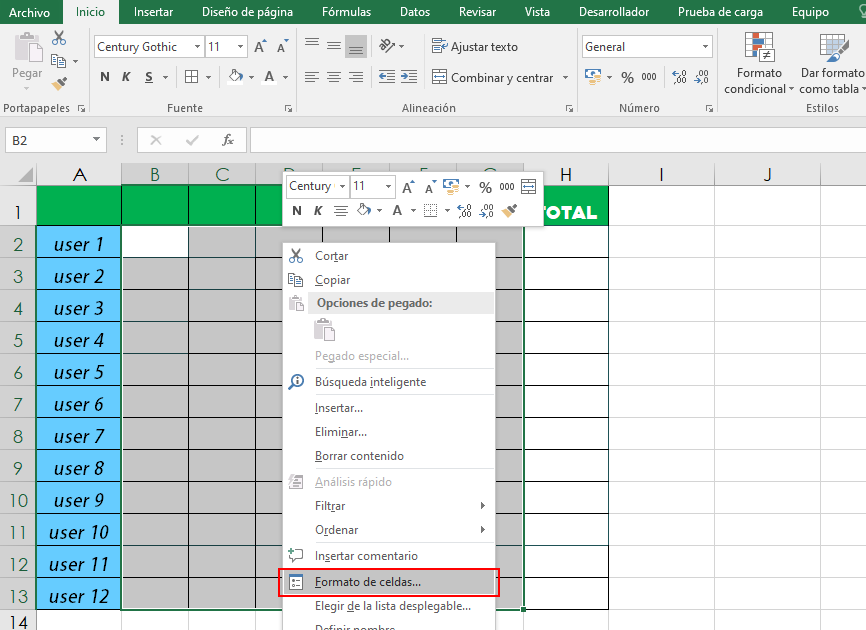Screen dimensions: 866x630
Task: Choose Formato de celdas from context menu
Action: 368,581
